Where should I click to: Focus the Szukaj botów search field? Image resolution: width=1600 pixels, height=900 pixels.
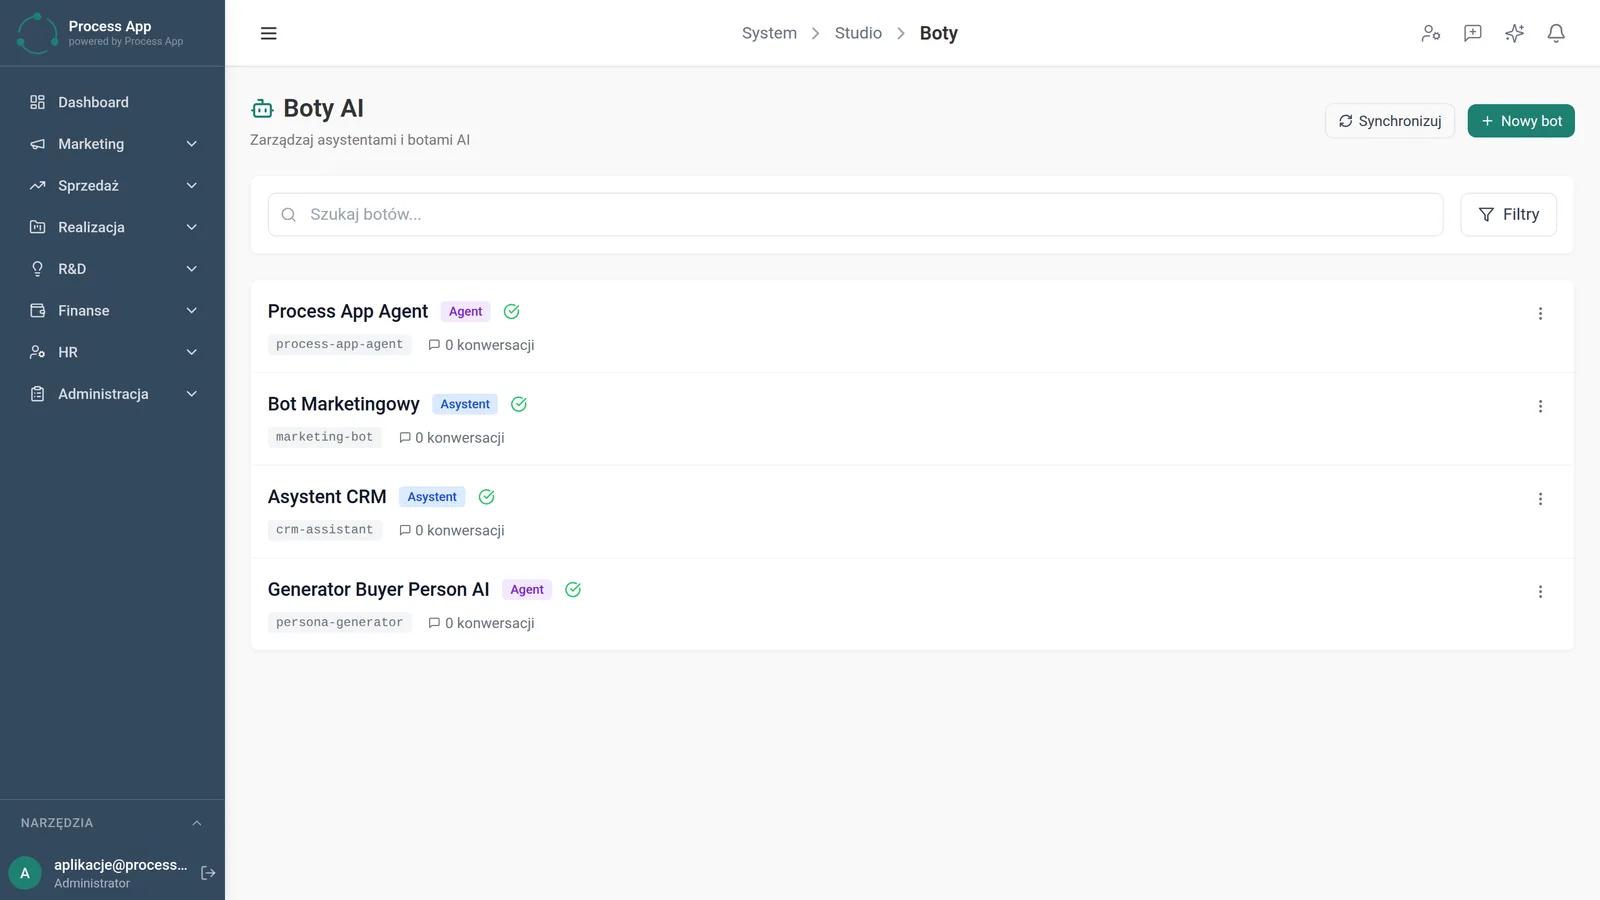click(x=855, y=215)
